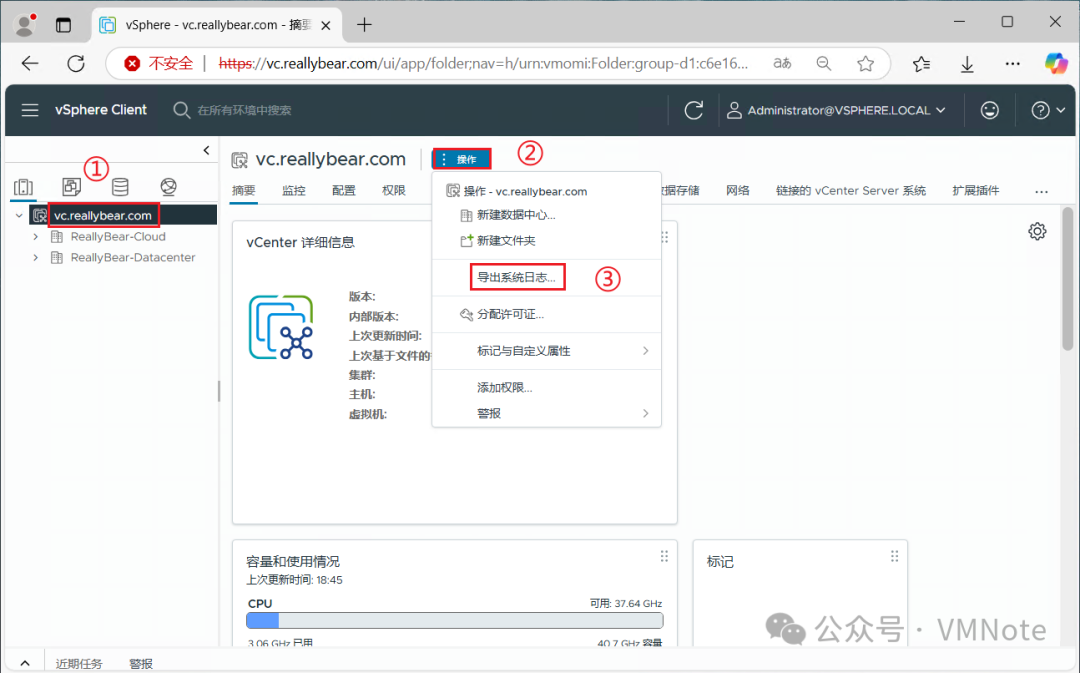Image resolution: width=1080 pixels, height=673 pixels.
Task: Select ReallyBear-Cloud datacenter
Action: 118,236
